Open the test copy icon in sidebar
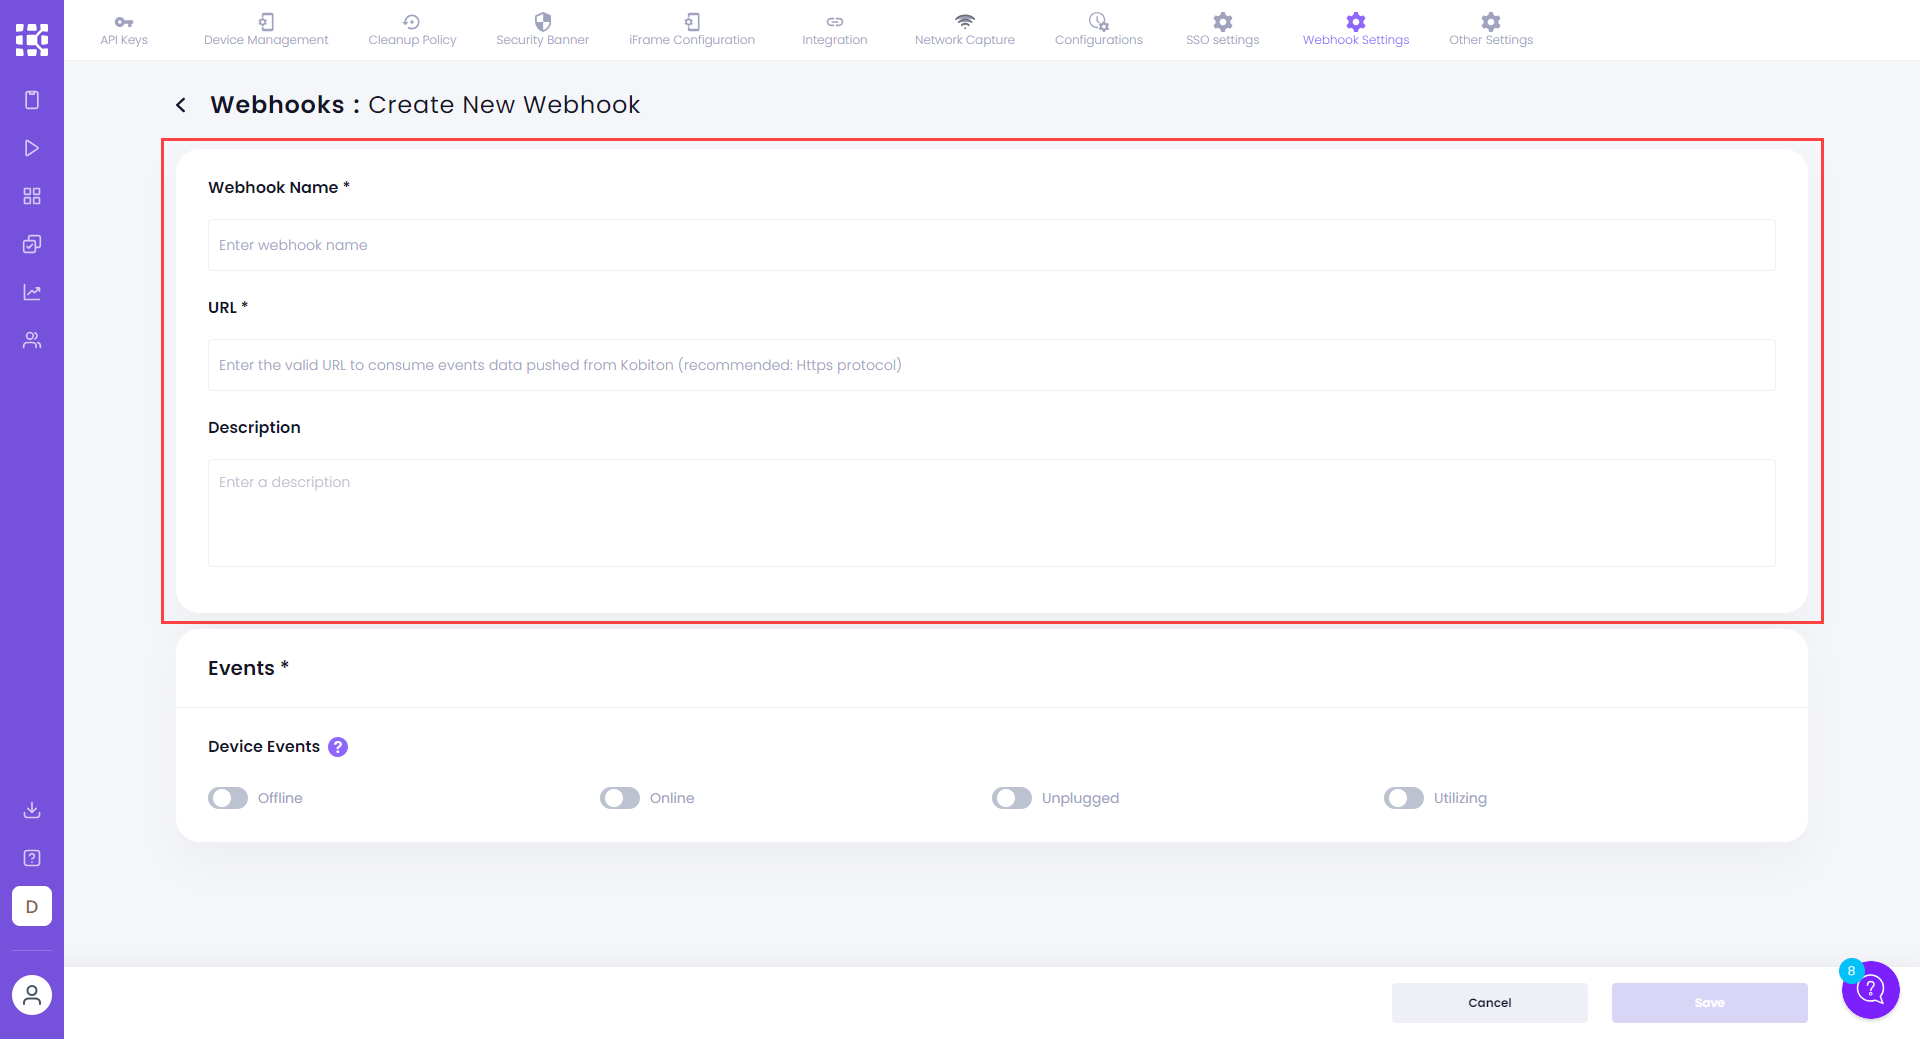Screen dimensions: 1920x1039 click(32, 244)
